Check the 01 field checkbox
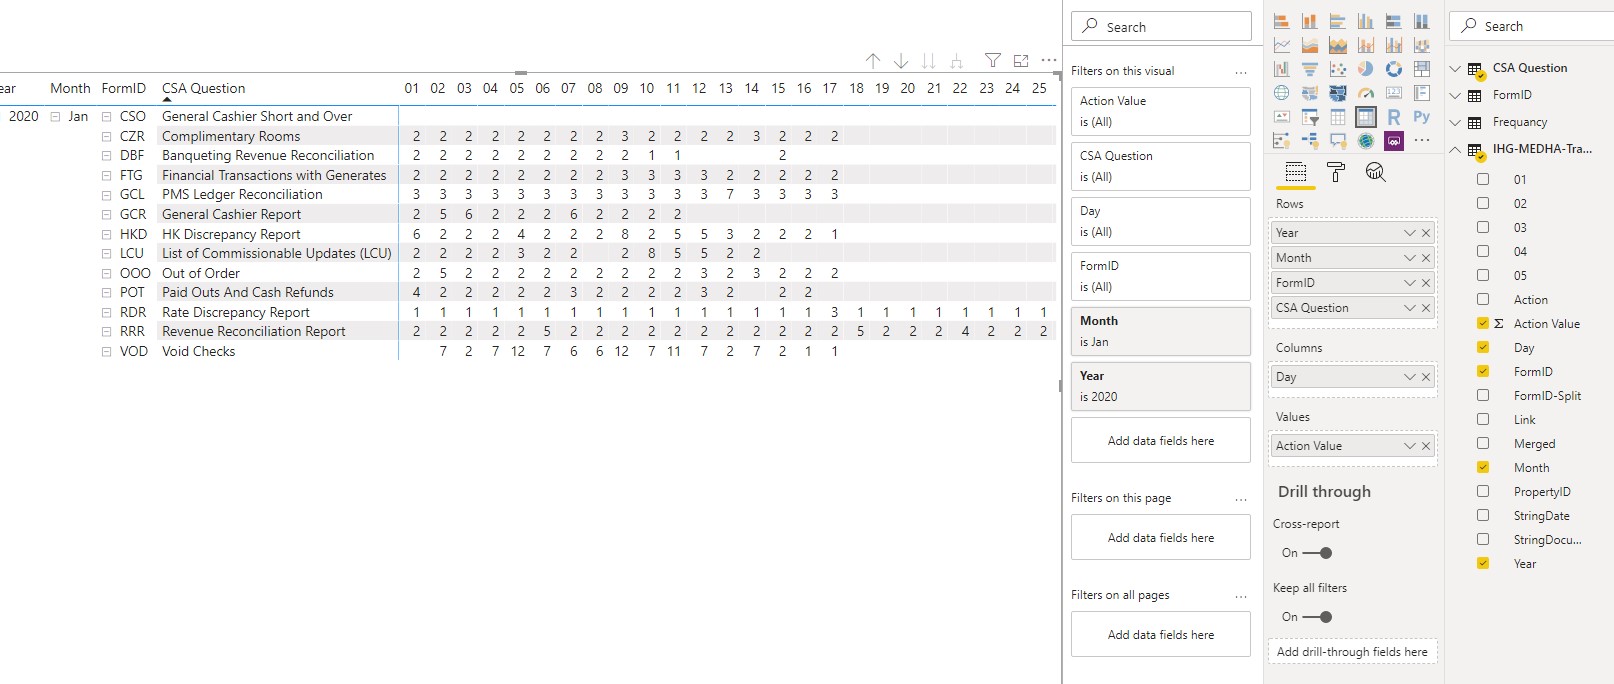Image resolution: width=1614 pixels, height=684 pixels. coord(1483,179)
